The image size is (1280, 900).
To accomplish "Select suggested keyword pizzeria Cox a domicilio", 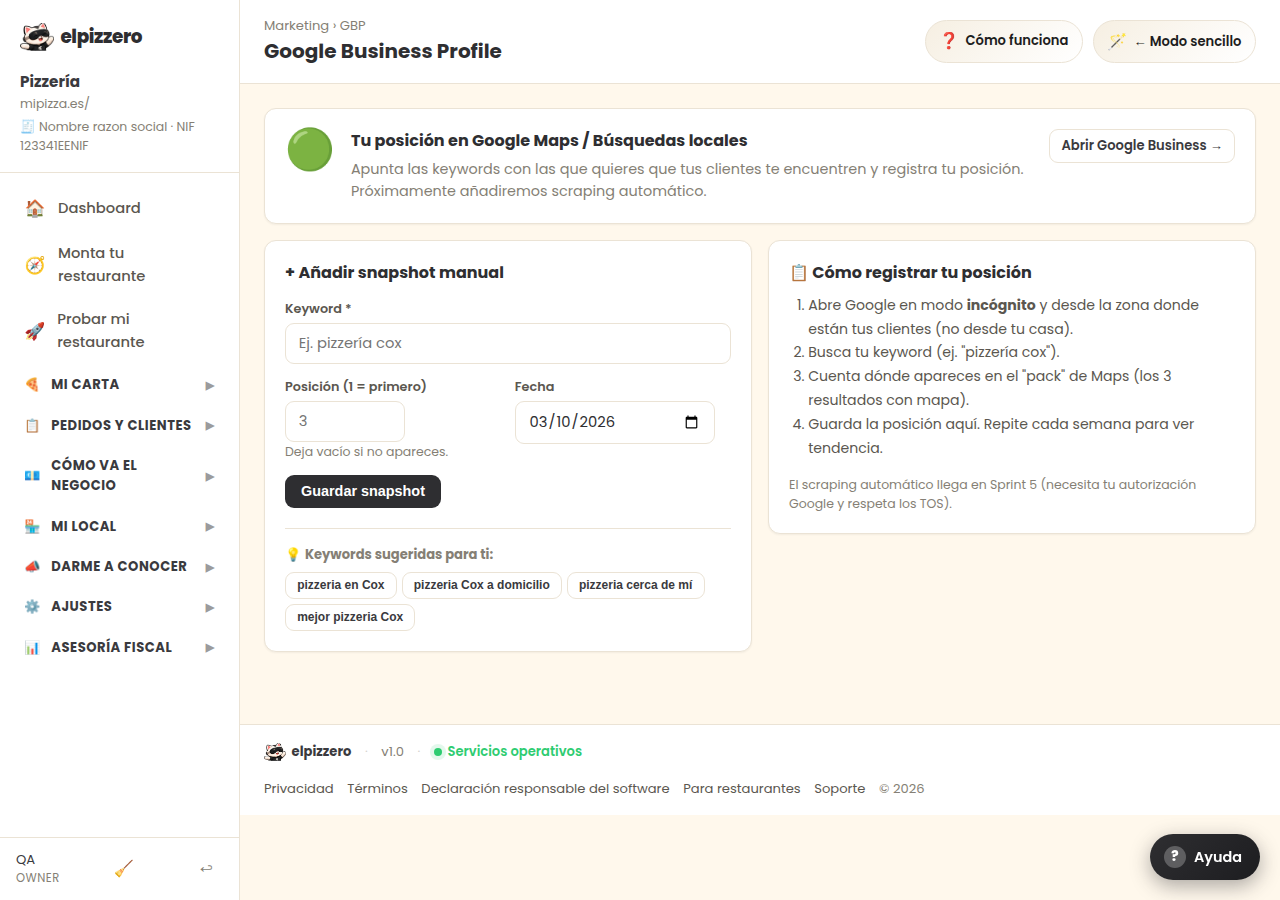I will click(482, 585).
